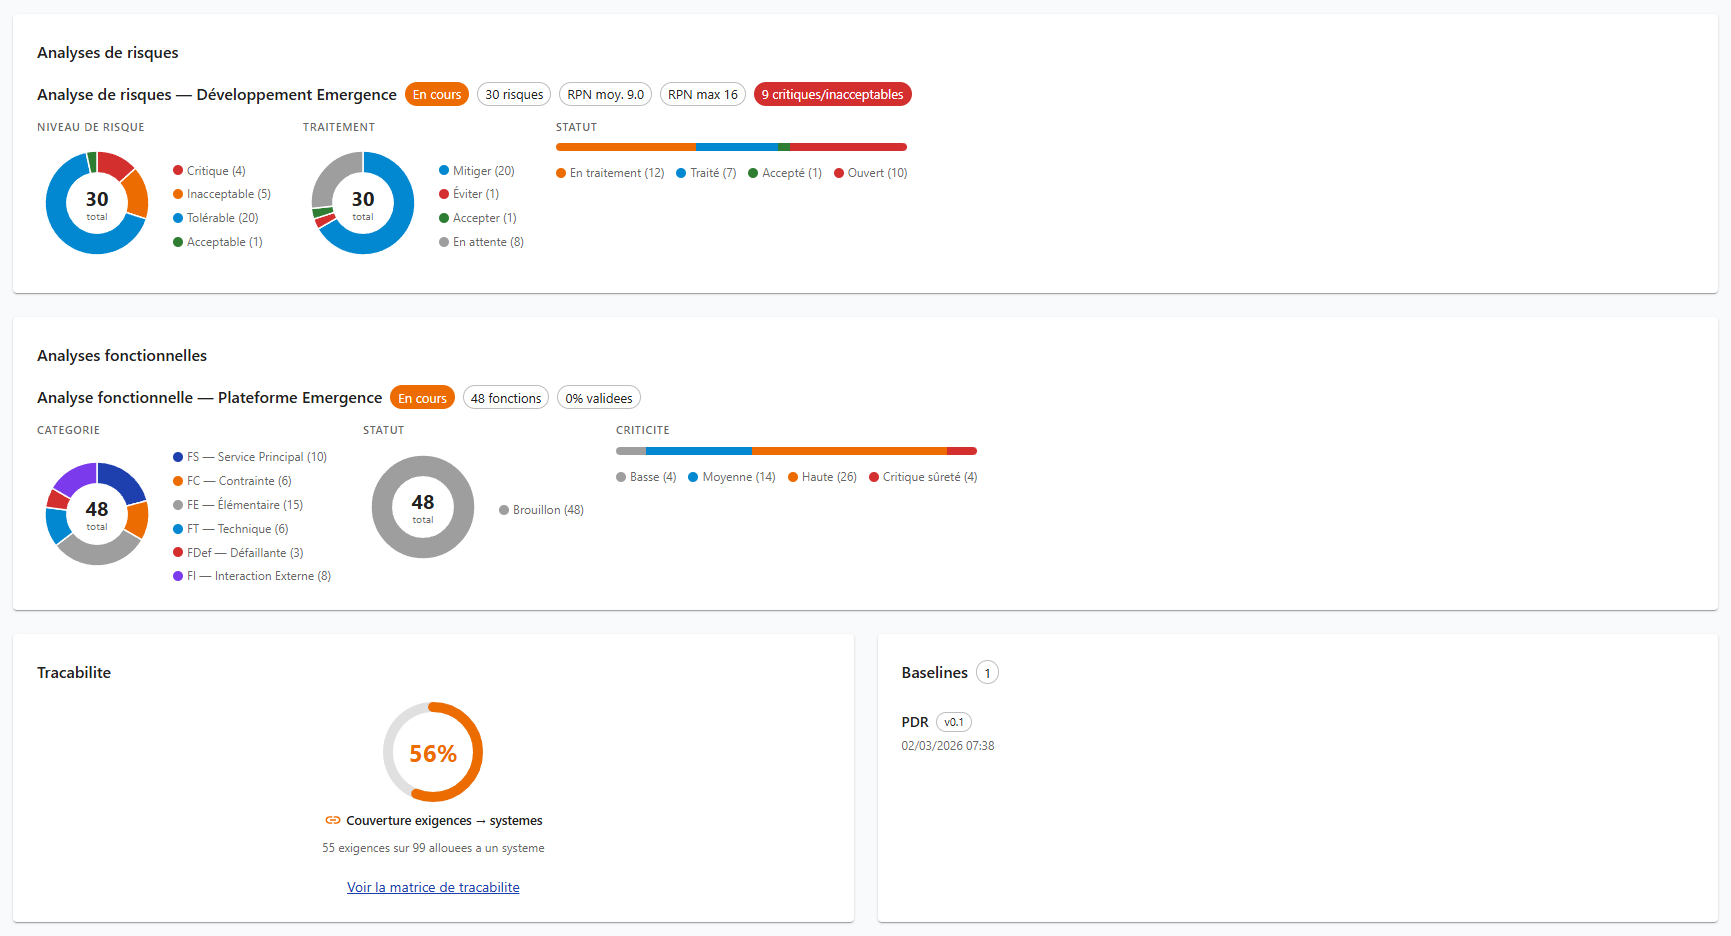Click the red dot for Ouvert (10)
This screenshot has height=936, width=1731.
point(839,173)
